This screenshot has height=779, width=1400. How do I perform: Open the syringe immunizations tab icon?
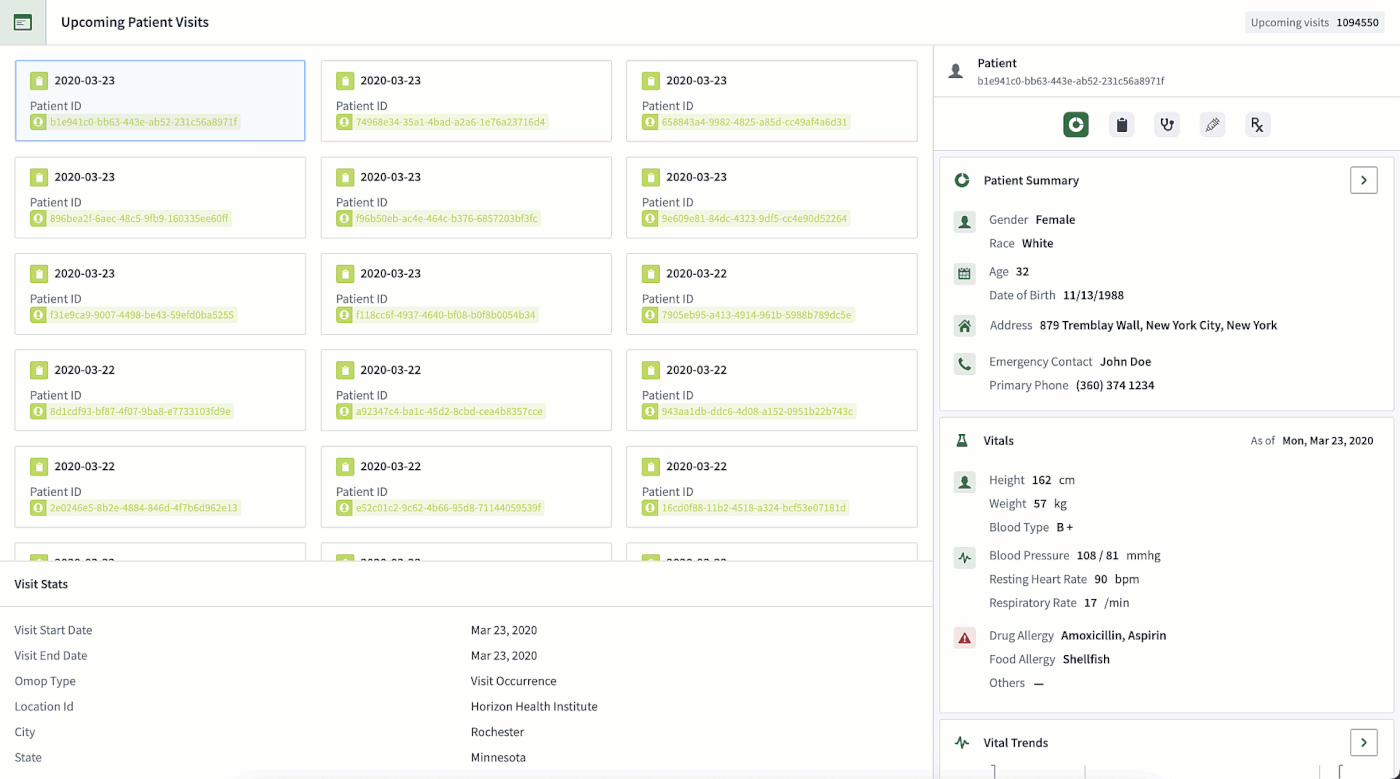1213,125
